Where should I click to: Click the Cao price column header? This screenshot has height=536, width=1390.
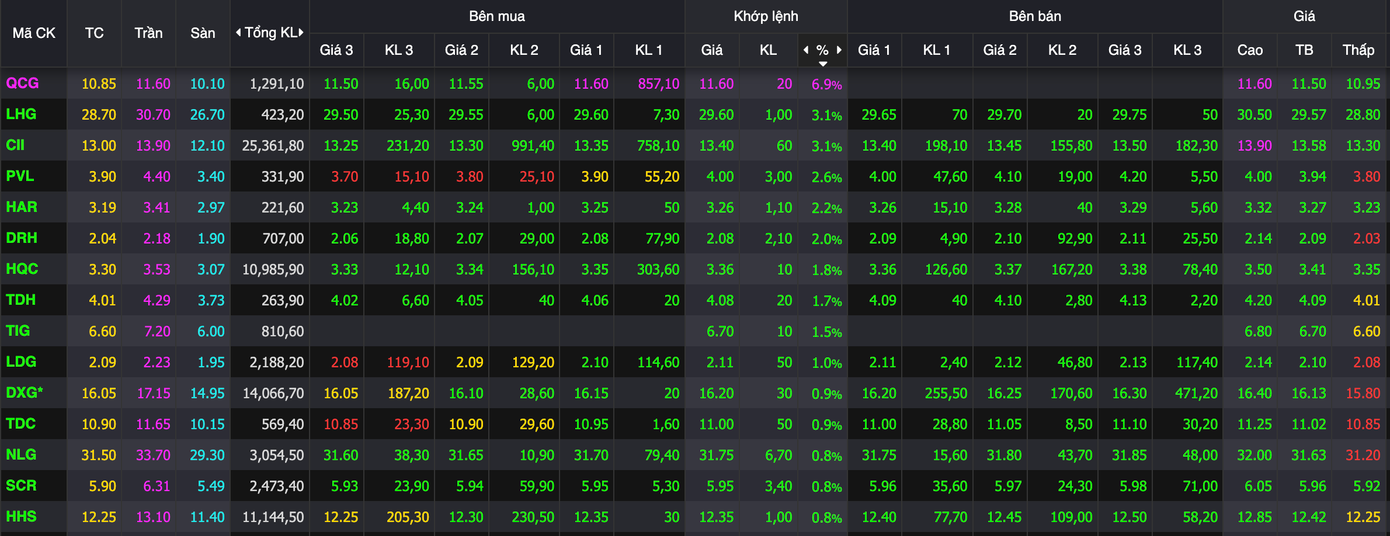(1250, 50)
